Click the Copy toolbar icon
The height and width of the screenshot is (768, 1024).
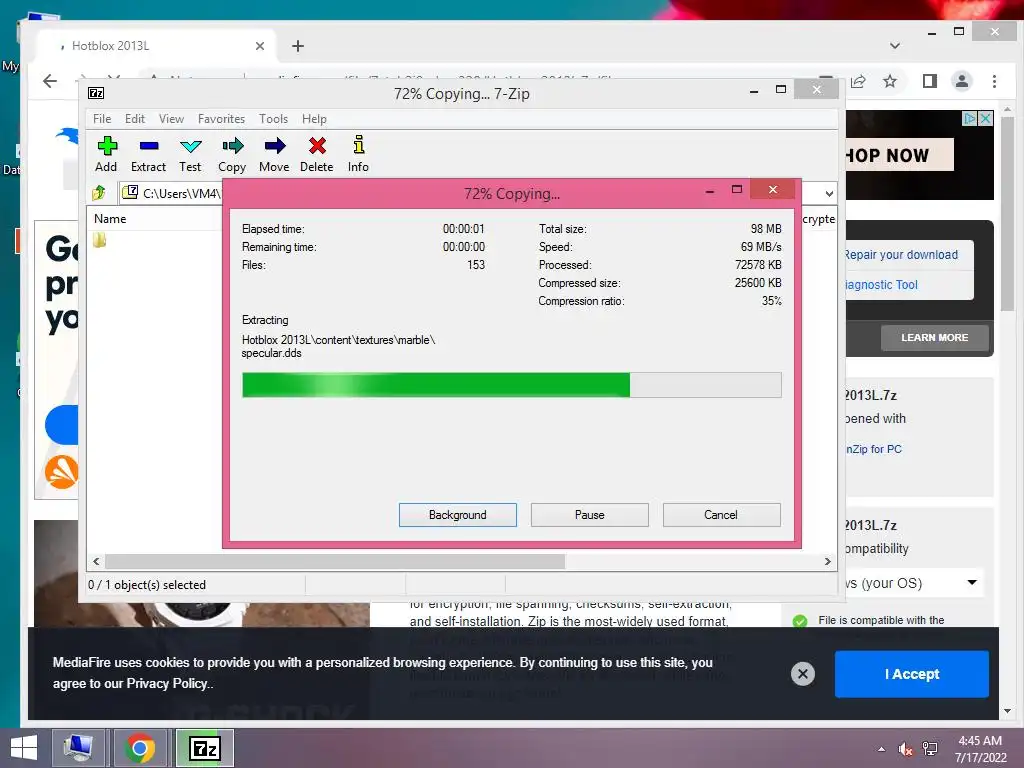(232, 153)
